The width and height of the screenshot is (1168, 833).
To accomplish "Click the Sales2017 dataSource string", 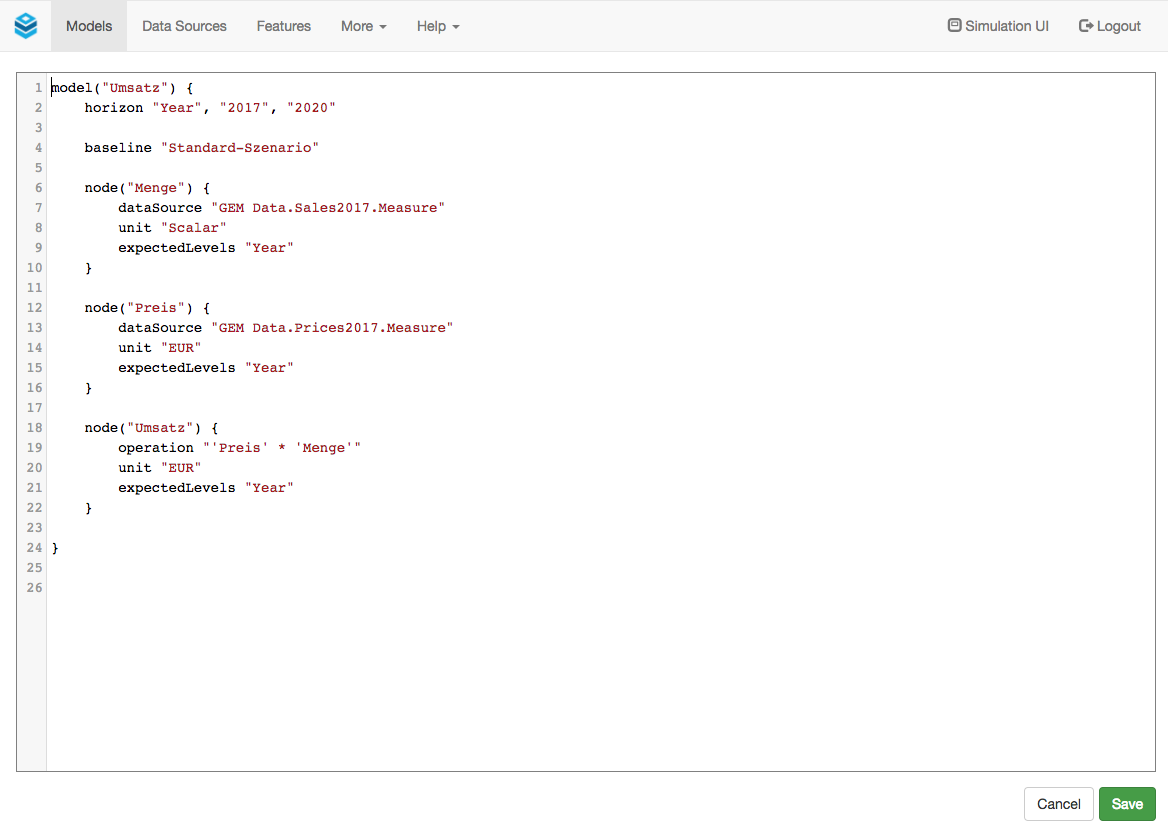I will pyautogui.click(x=327, y=208).
